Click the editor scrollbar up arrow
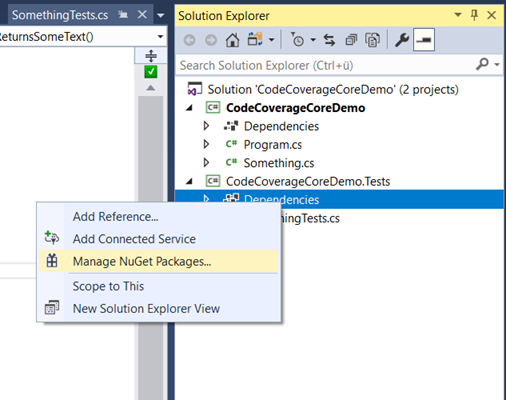506x400 pixels. 151,88
